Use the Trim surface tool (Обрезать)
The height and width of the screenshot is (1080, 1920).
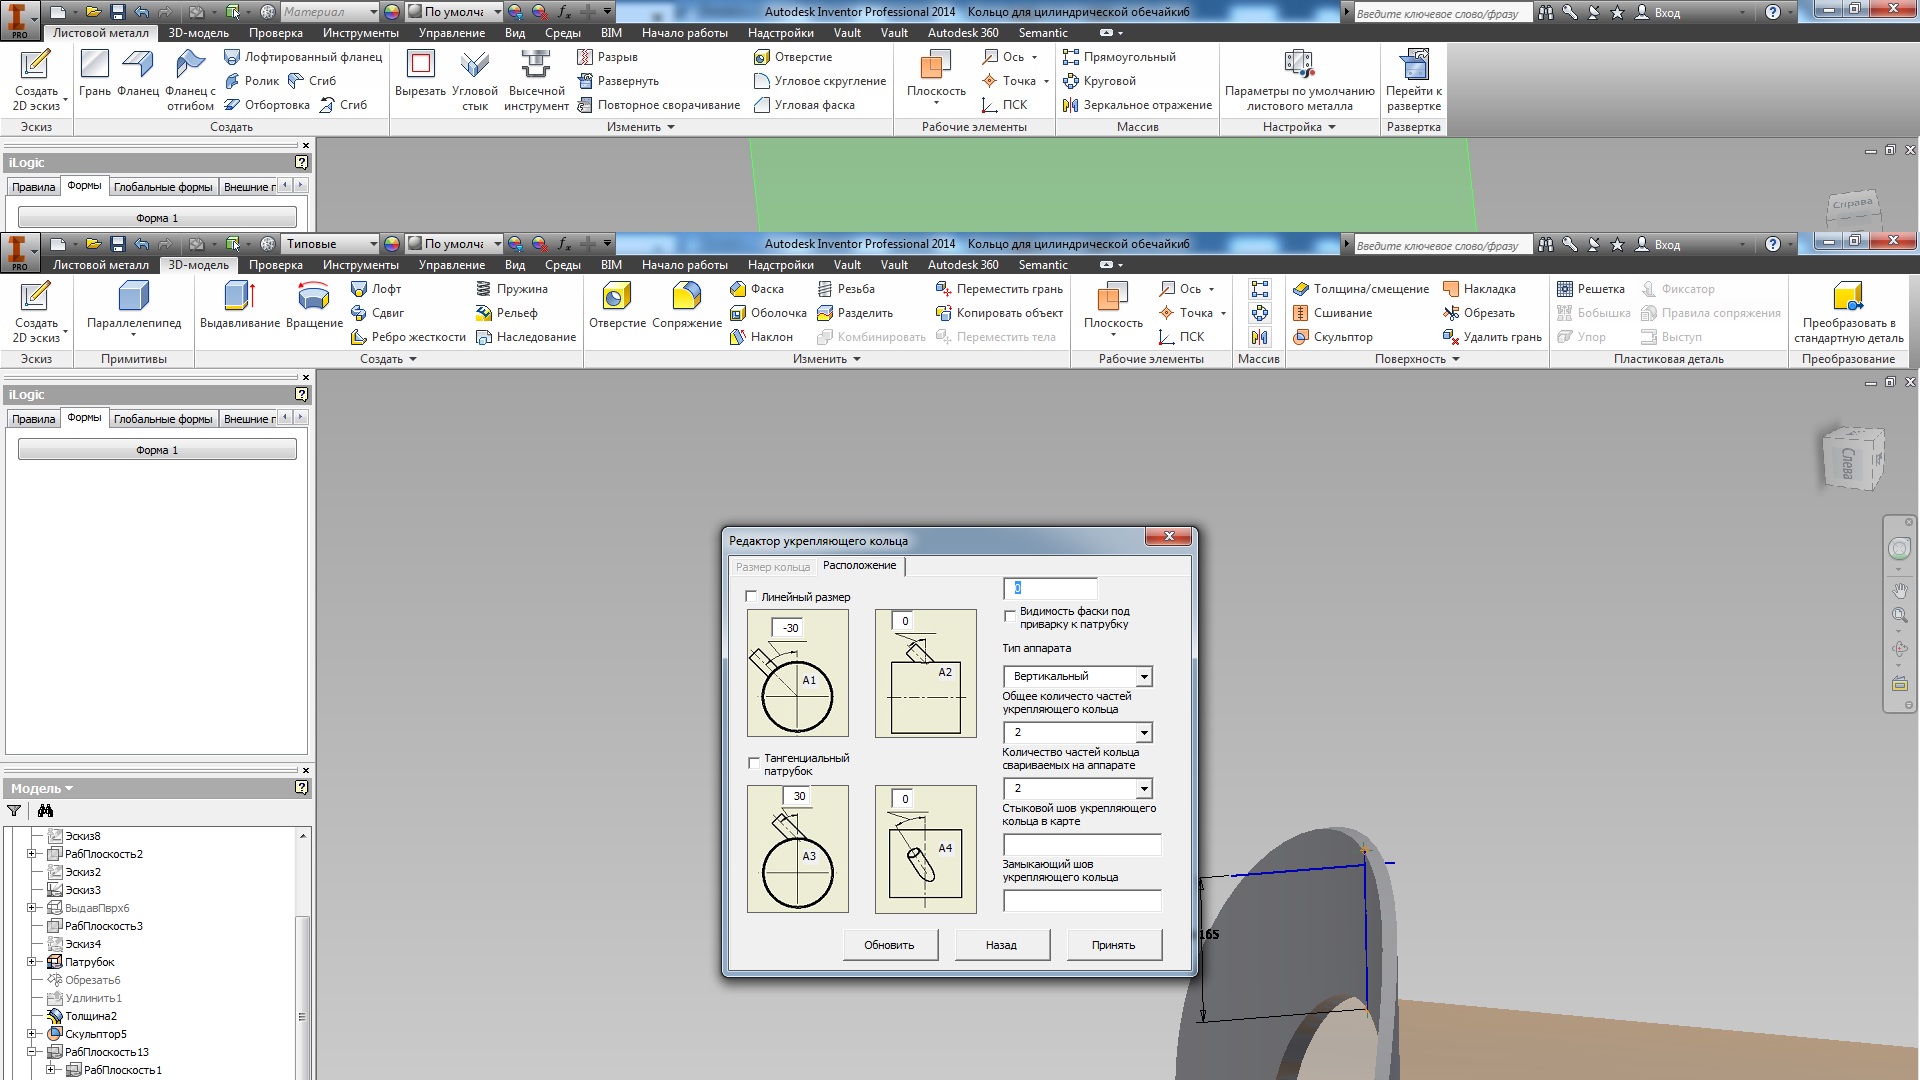coord(1479,313)
